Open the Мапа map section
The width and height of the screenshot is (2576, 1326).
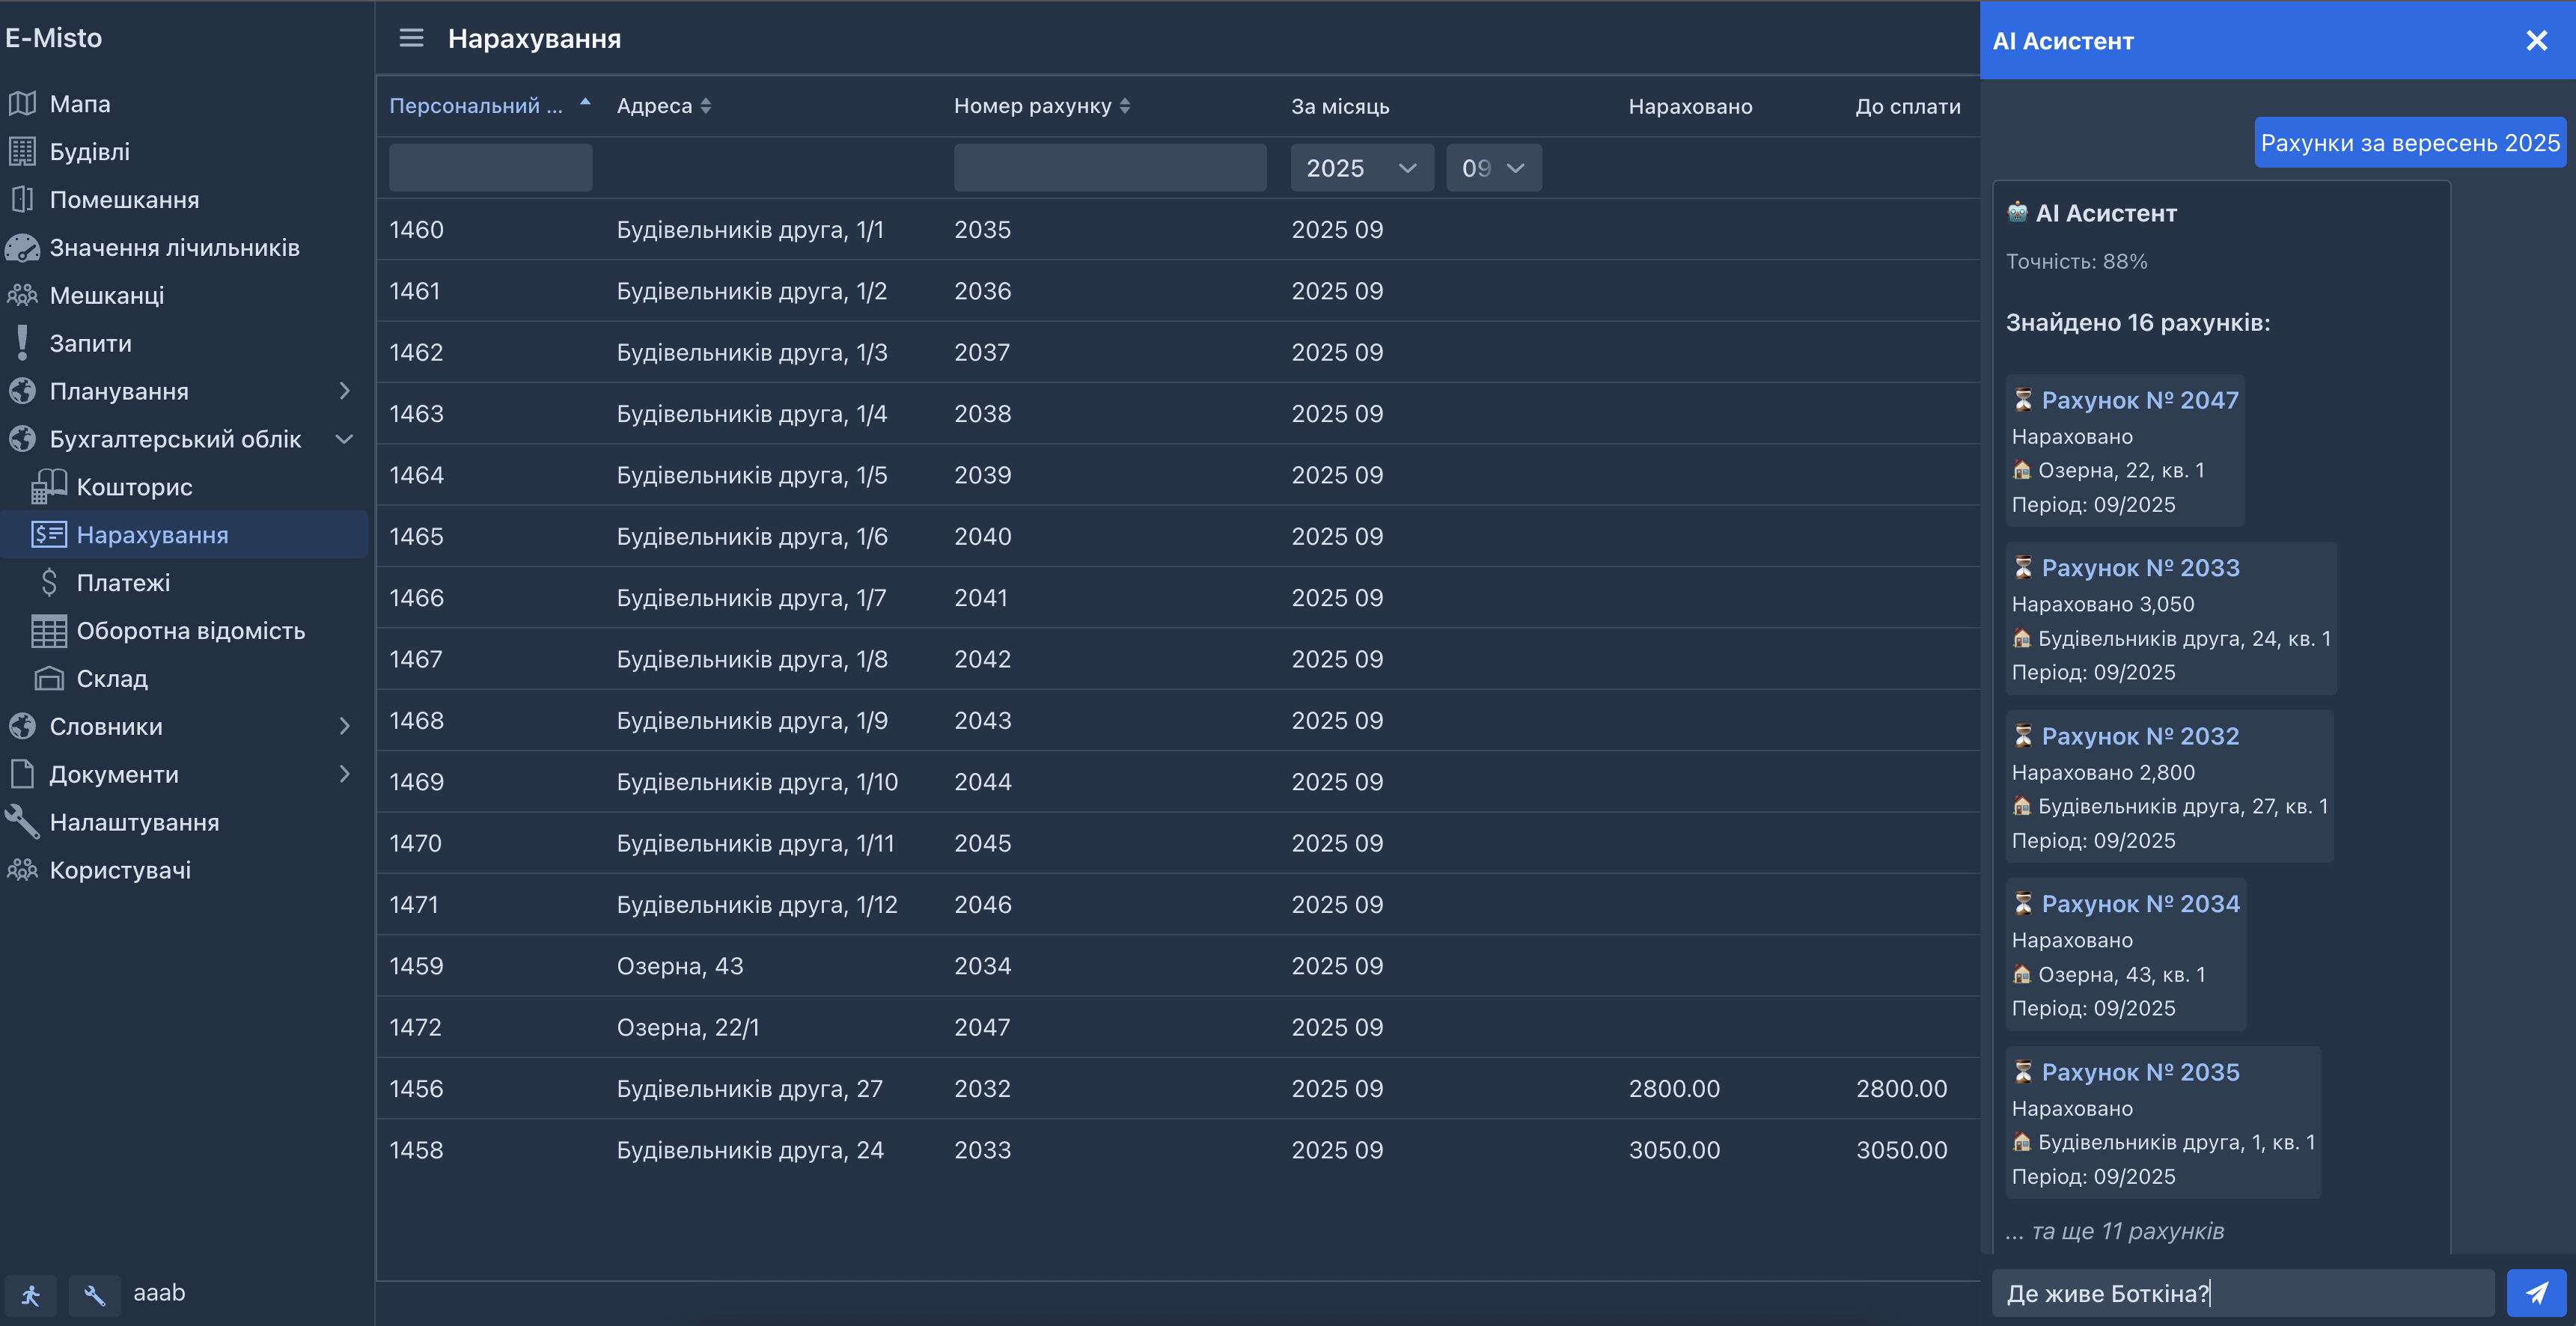(79, 104)
